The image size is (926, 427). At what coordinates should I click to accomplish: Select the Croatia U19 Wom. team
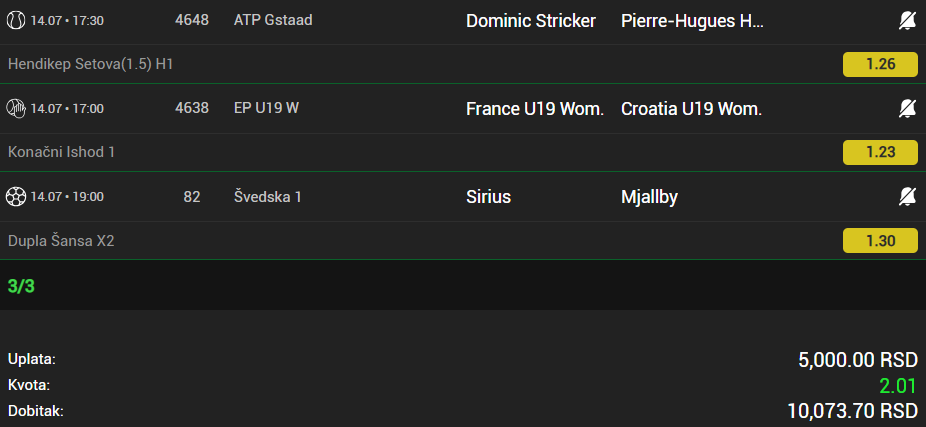pyautogui.click(x=692, y=109)
